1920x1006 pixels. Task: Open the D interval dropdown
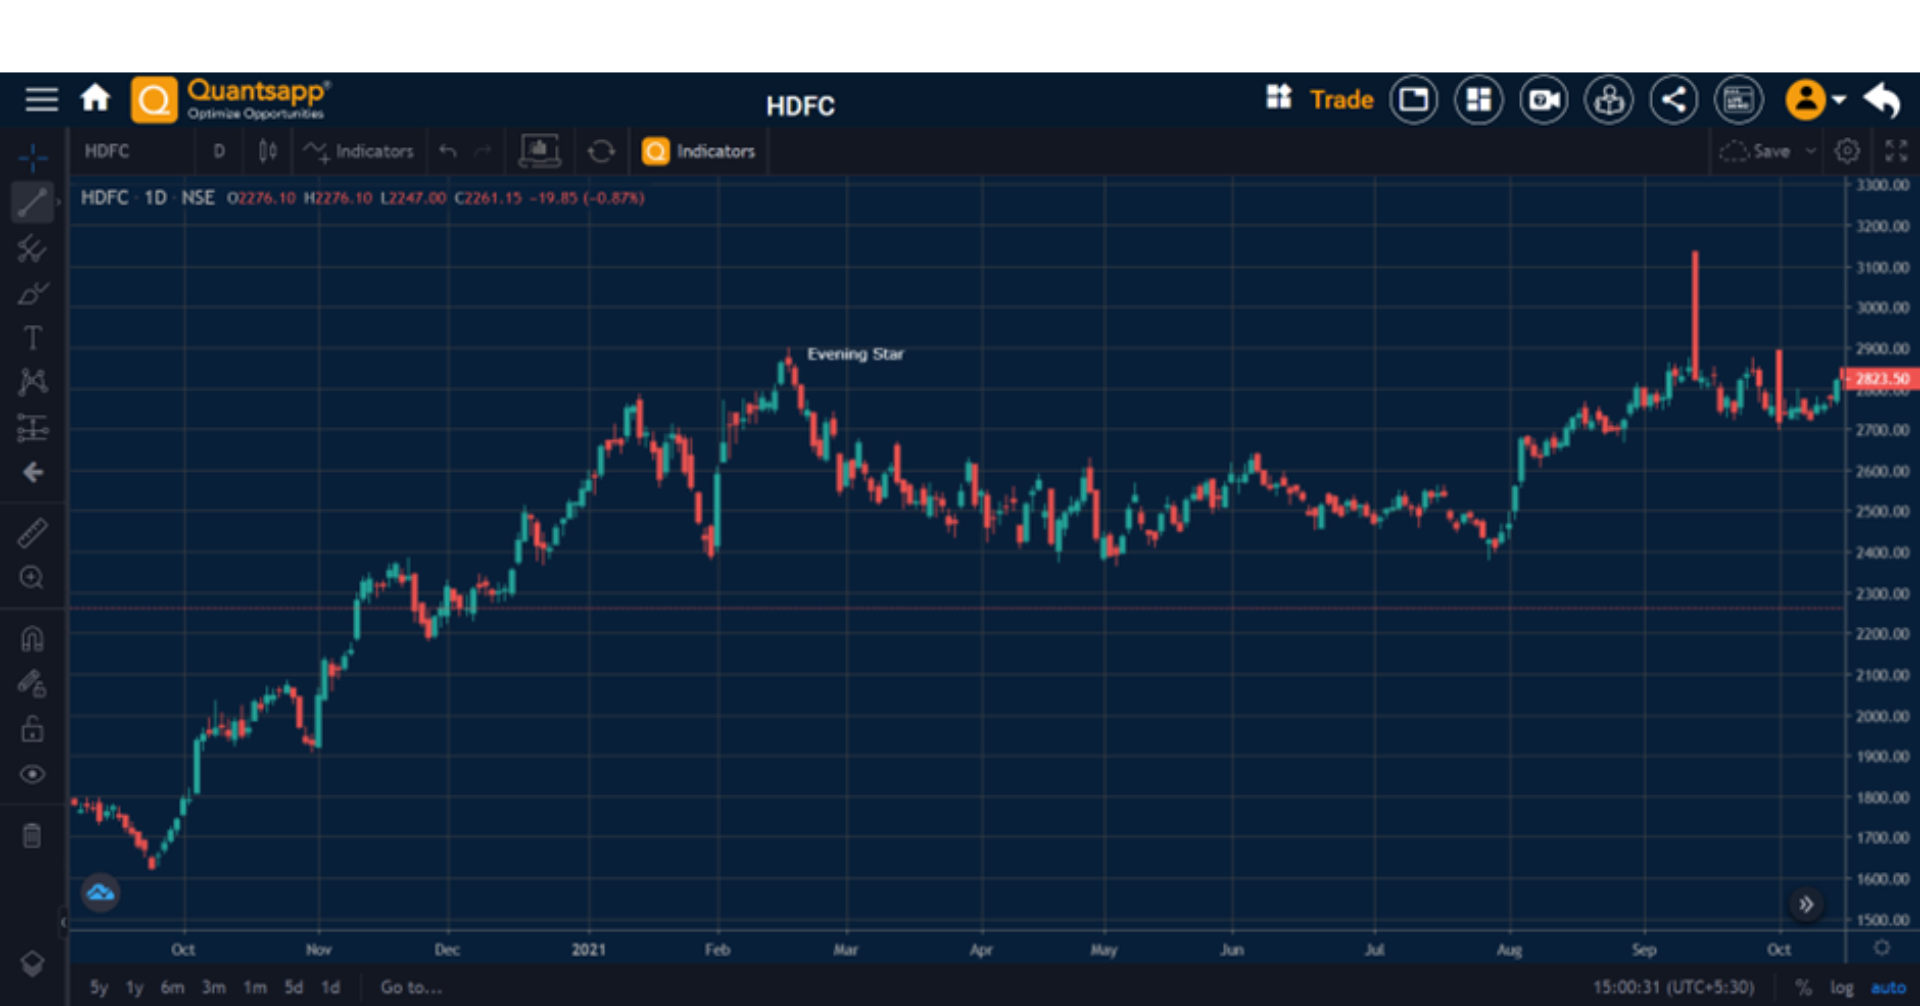pyautogui.click(x=219, y=151)
